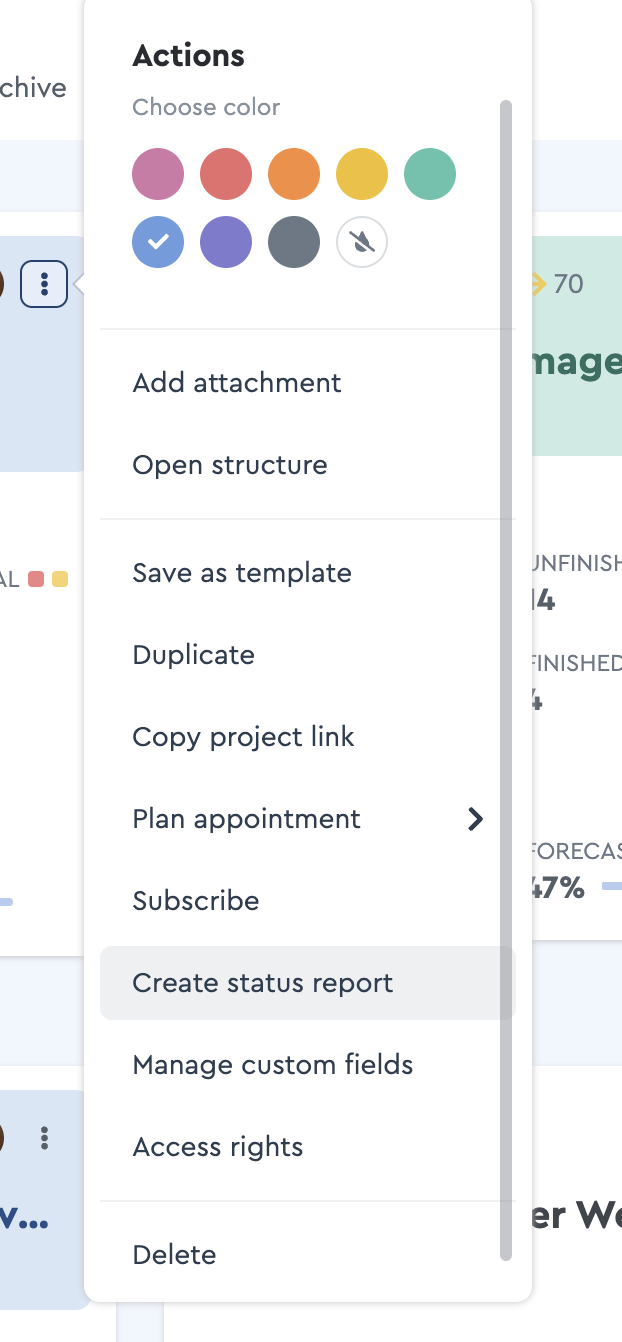This screenshot has width=622, height=1342.
Task: Choose the red color swatch
Action: tap(226, 174)
